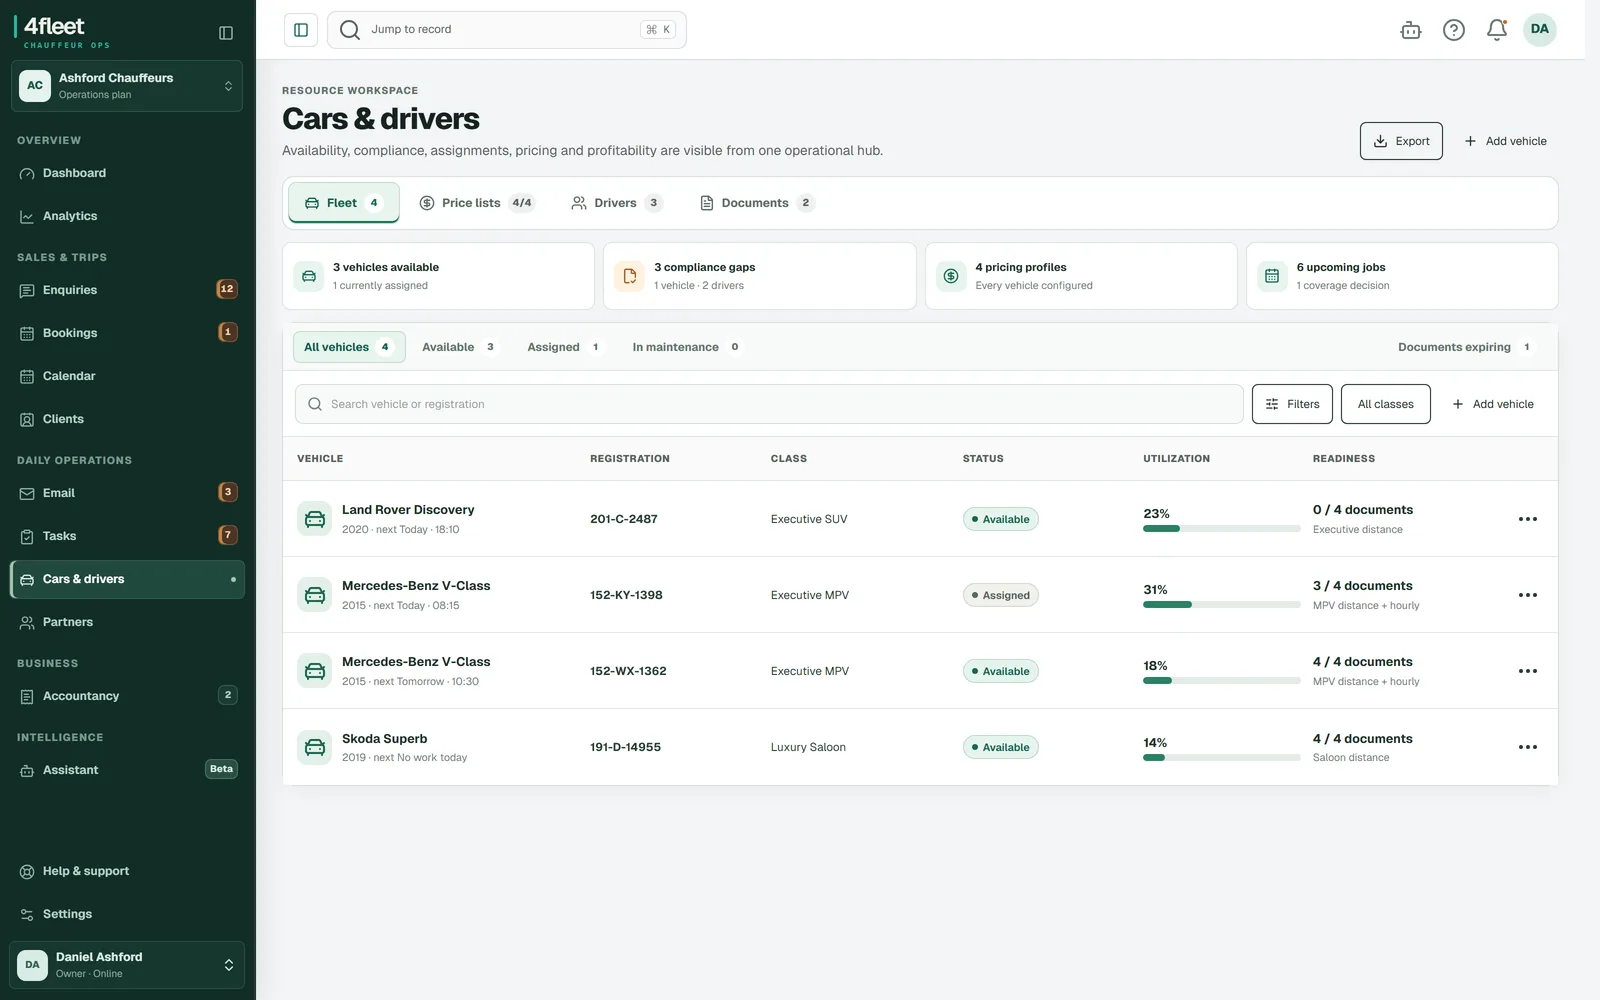
Task: Open the notifications bell
Action: tap(1497, 30)
